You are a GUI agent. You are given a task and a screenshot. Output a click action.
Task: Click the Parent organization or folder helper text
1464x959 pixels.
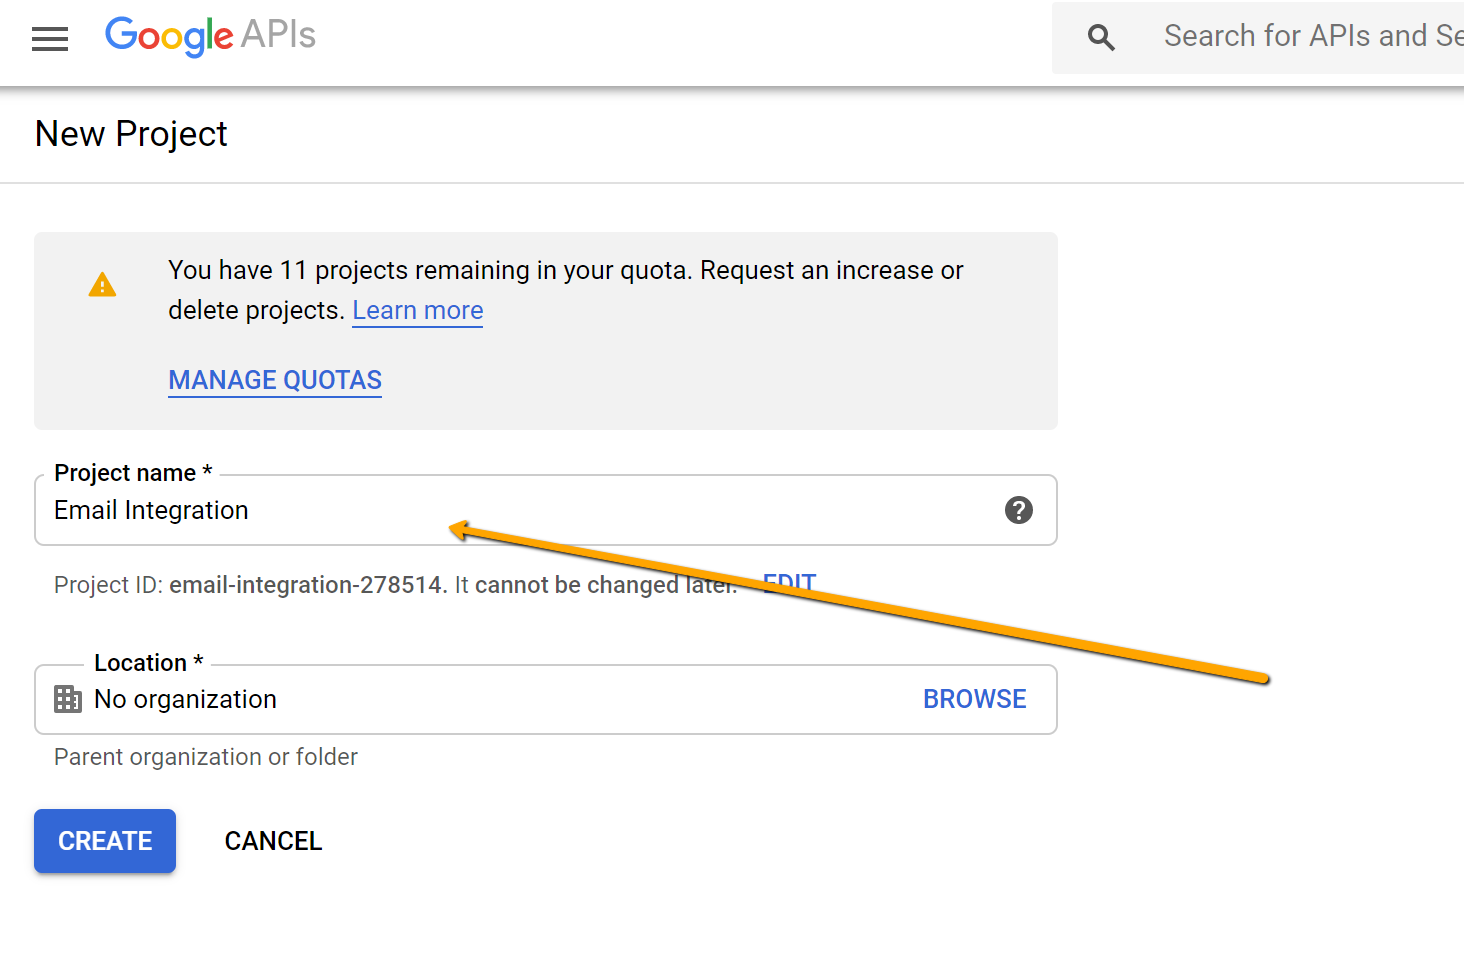[x=205, y=757]
